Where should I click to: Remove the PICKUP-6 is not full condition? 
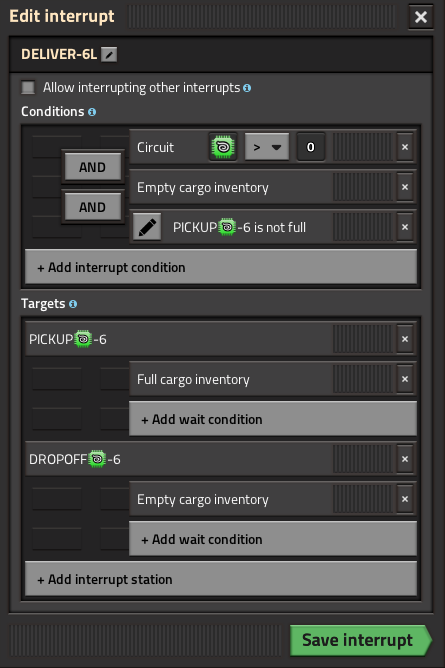(405, 227)
